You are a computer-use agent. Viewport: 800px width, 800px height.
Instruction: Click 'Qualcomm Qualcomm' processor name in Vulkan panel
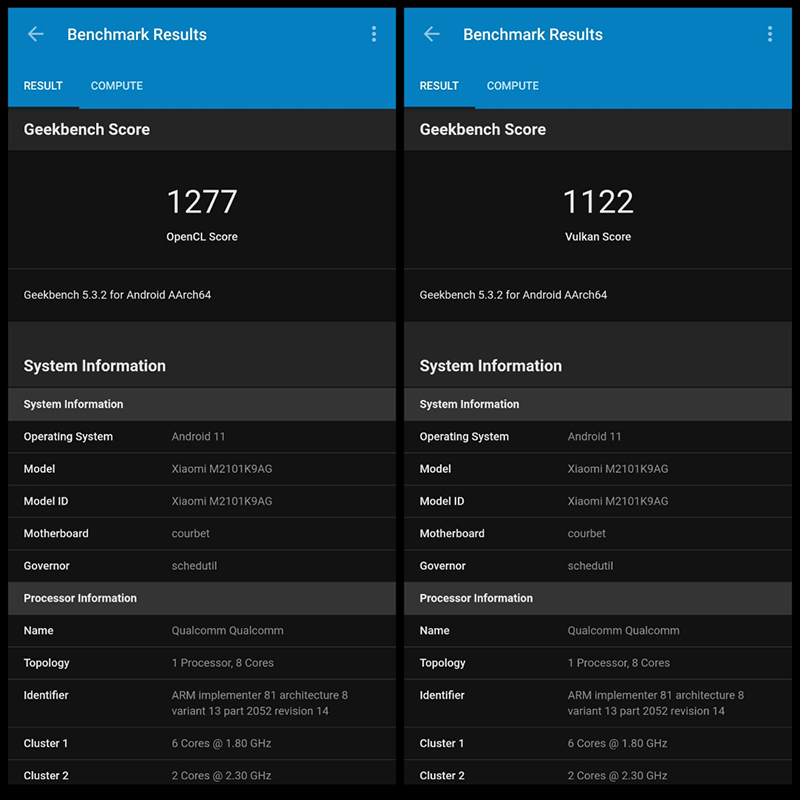(623, 631)
